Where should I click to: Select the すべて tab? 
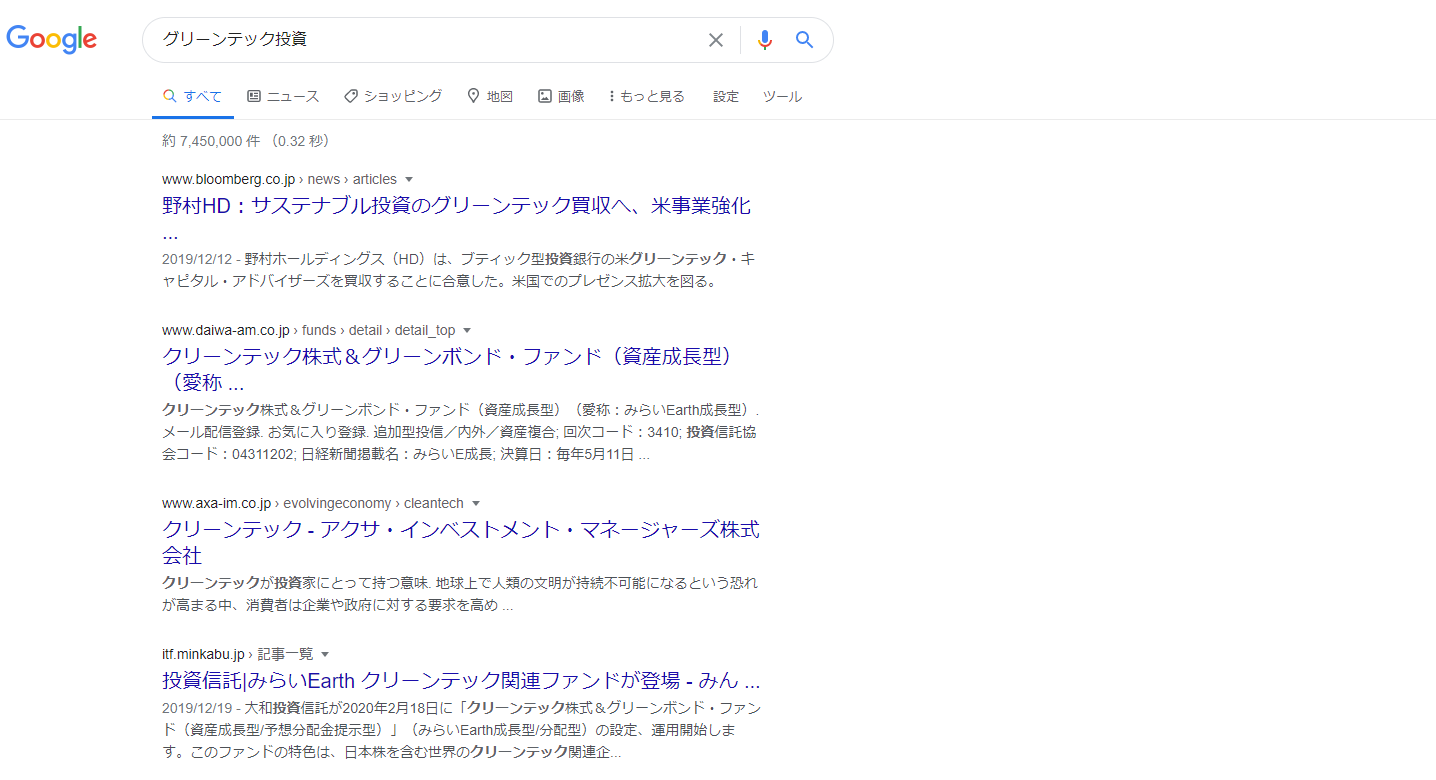click(x=193, y=97)
